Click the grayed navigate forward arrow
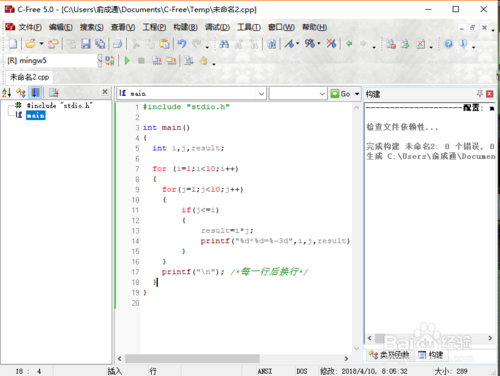This screenshot has width=500, height=376. pyautogui.click(x=363, y=44)
